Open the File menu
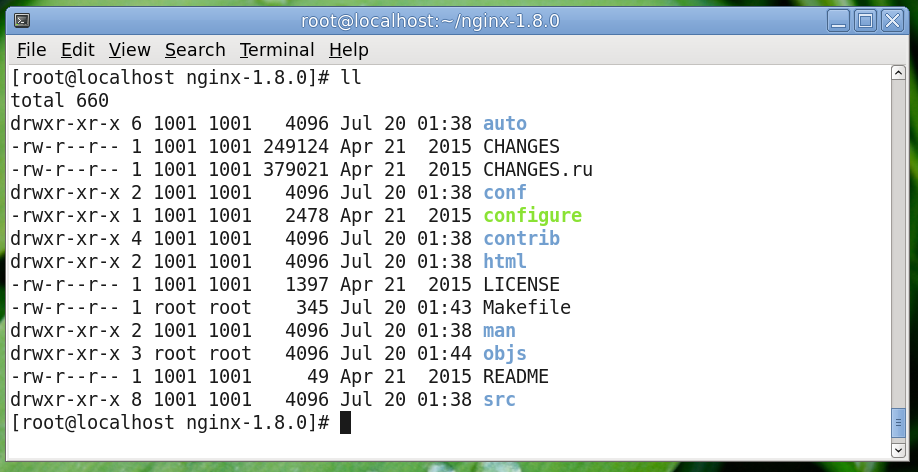Image resolution: width=918 pixels, height=472 pixels. (31, 50)
